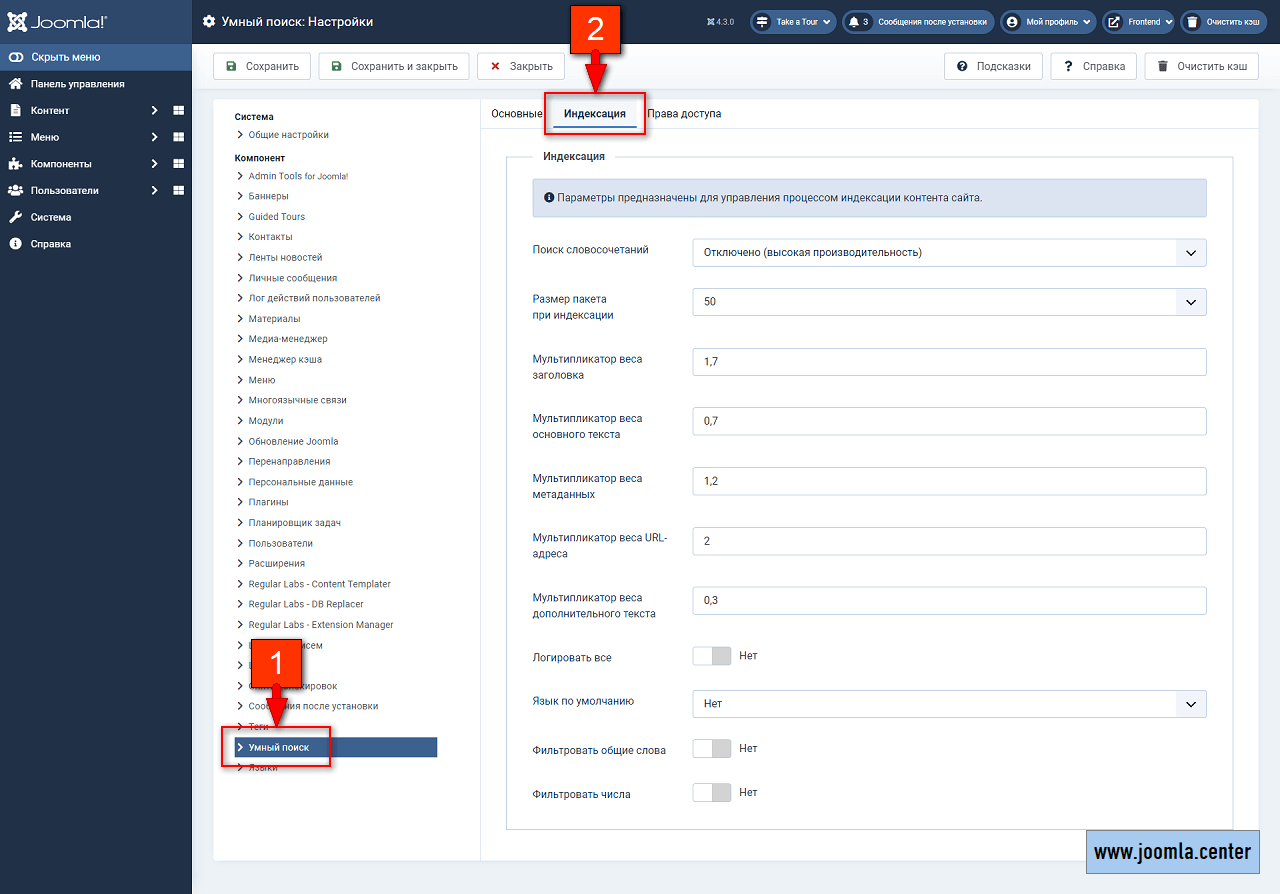Toggle the Фильтровать числа switch
The width and height of the screenshot is (1280, 894).
coord(711,793)
